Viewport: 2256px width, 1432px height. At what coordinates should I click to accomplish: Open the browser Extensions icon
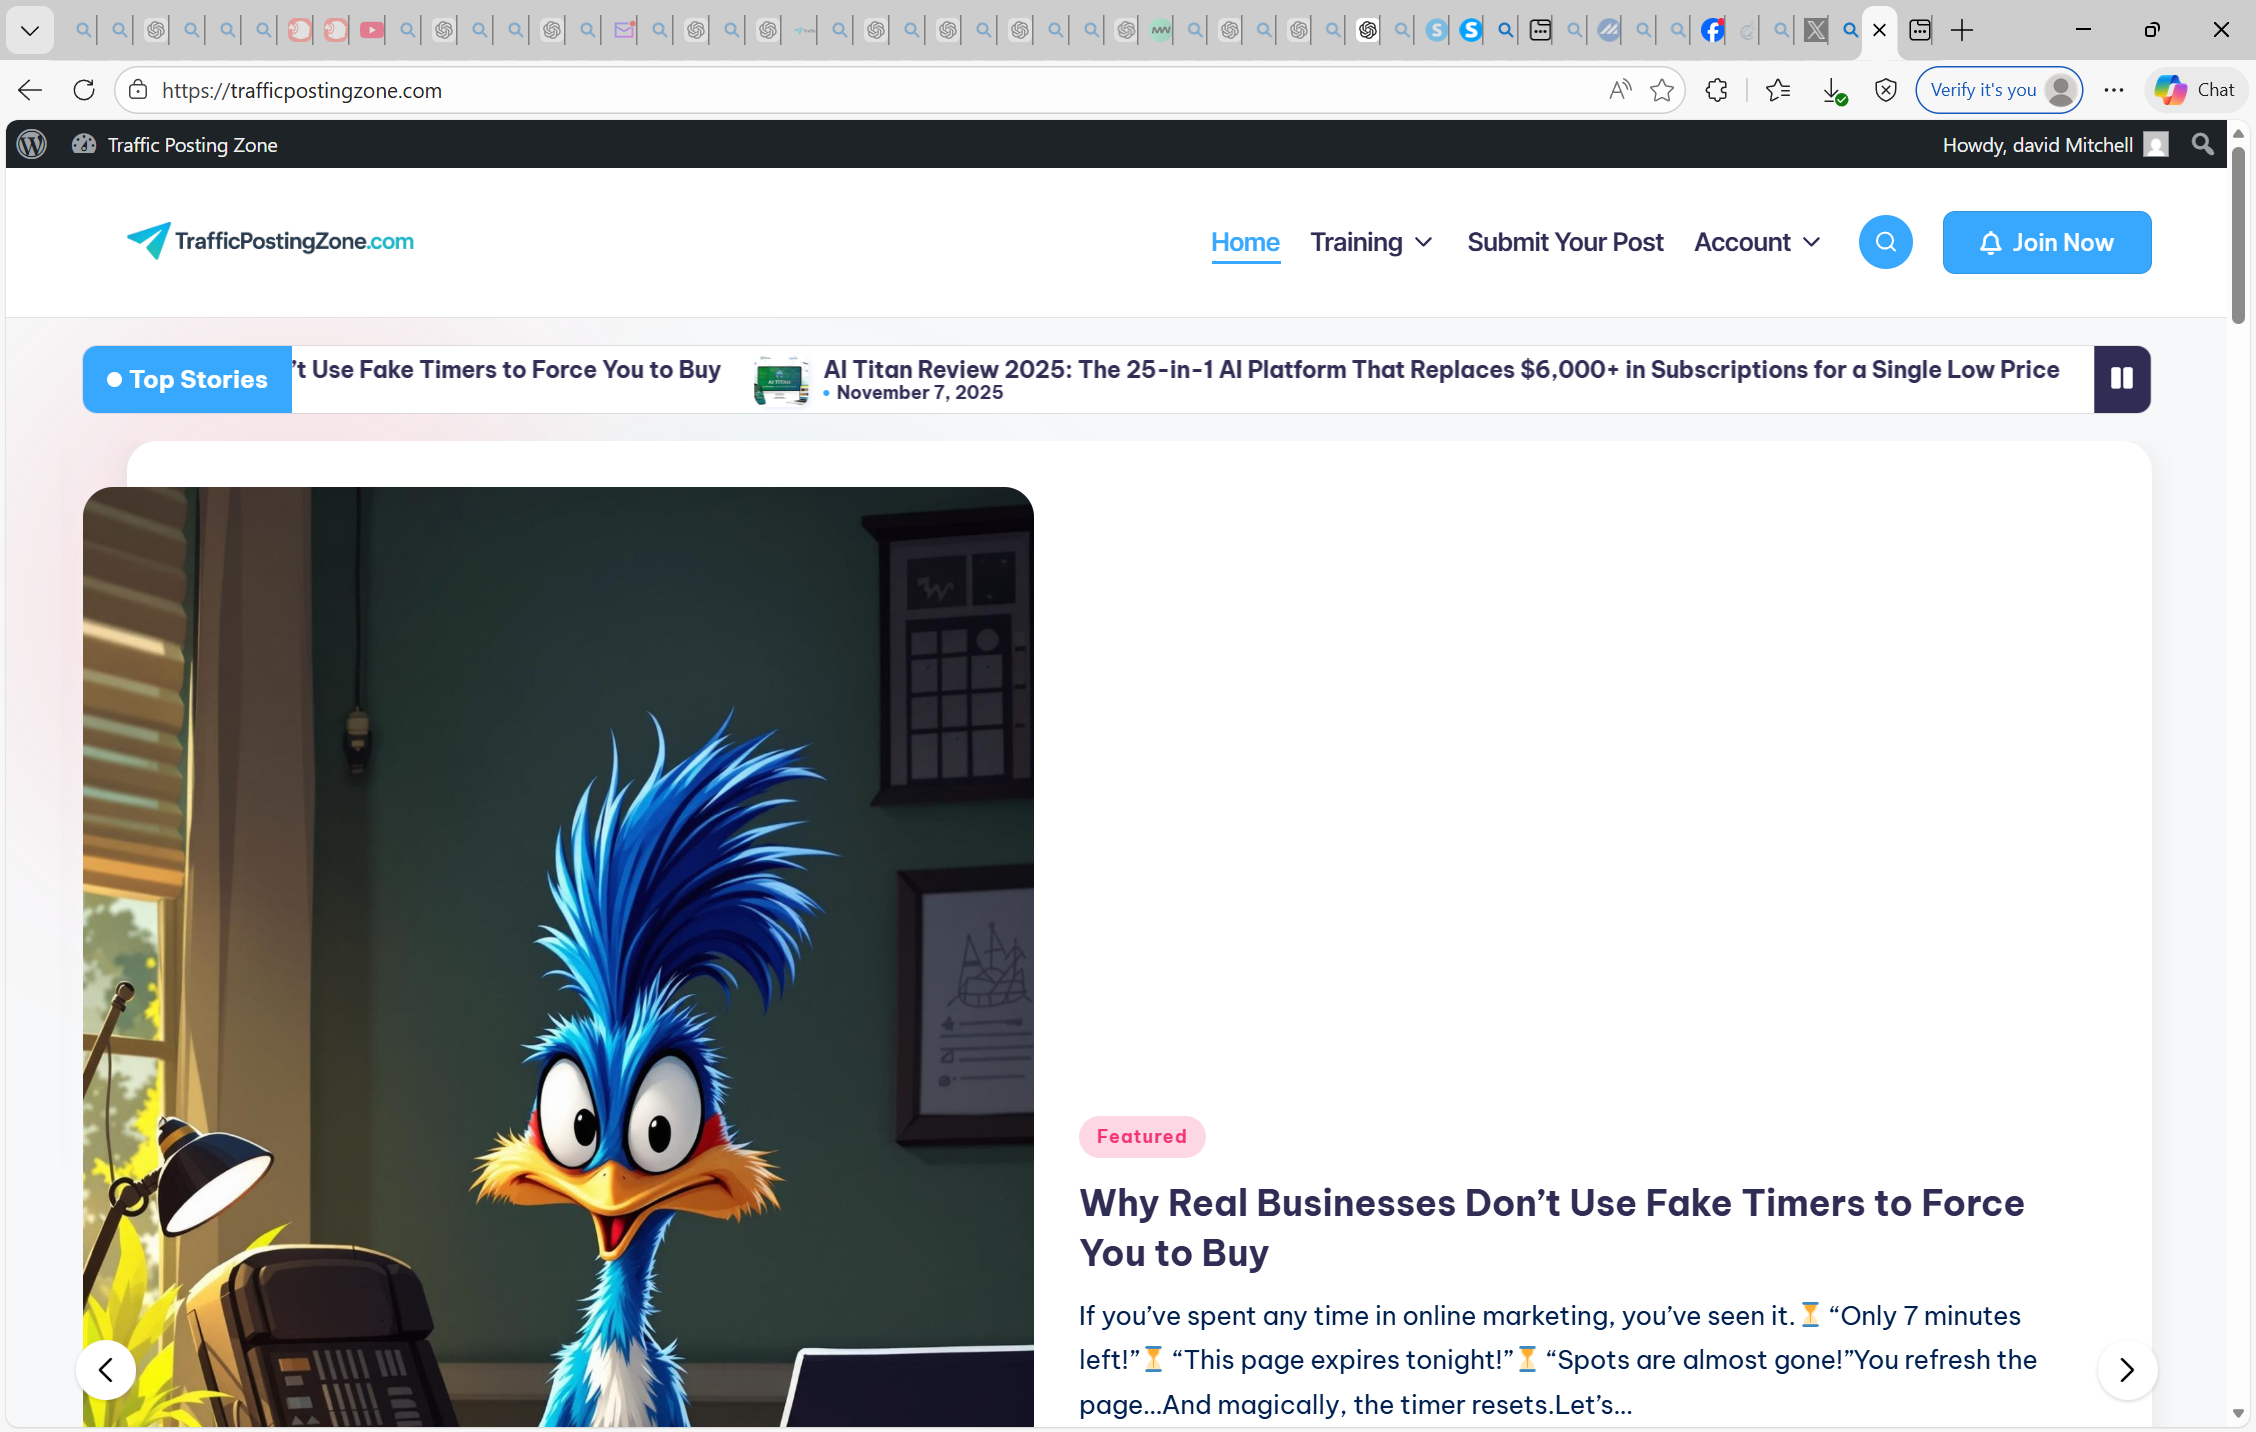pos(1716,90)
